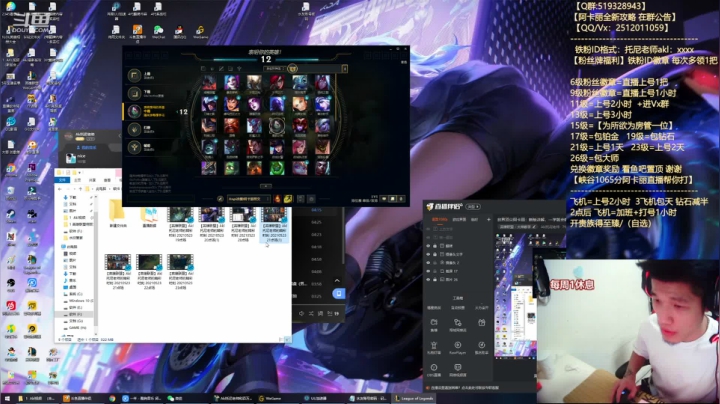Open the Explorer recent locations dropdown arrow
Screen dimensions: 720x404
pyautogui.click(x=74, y=189)
